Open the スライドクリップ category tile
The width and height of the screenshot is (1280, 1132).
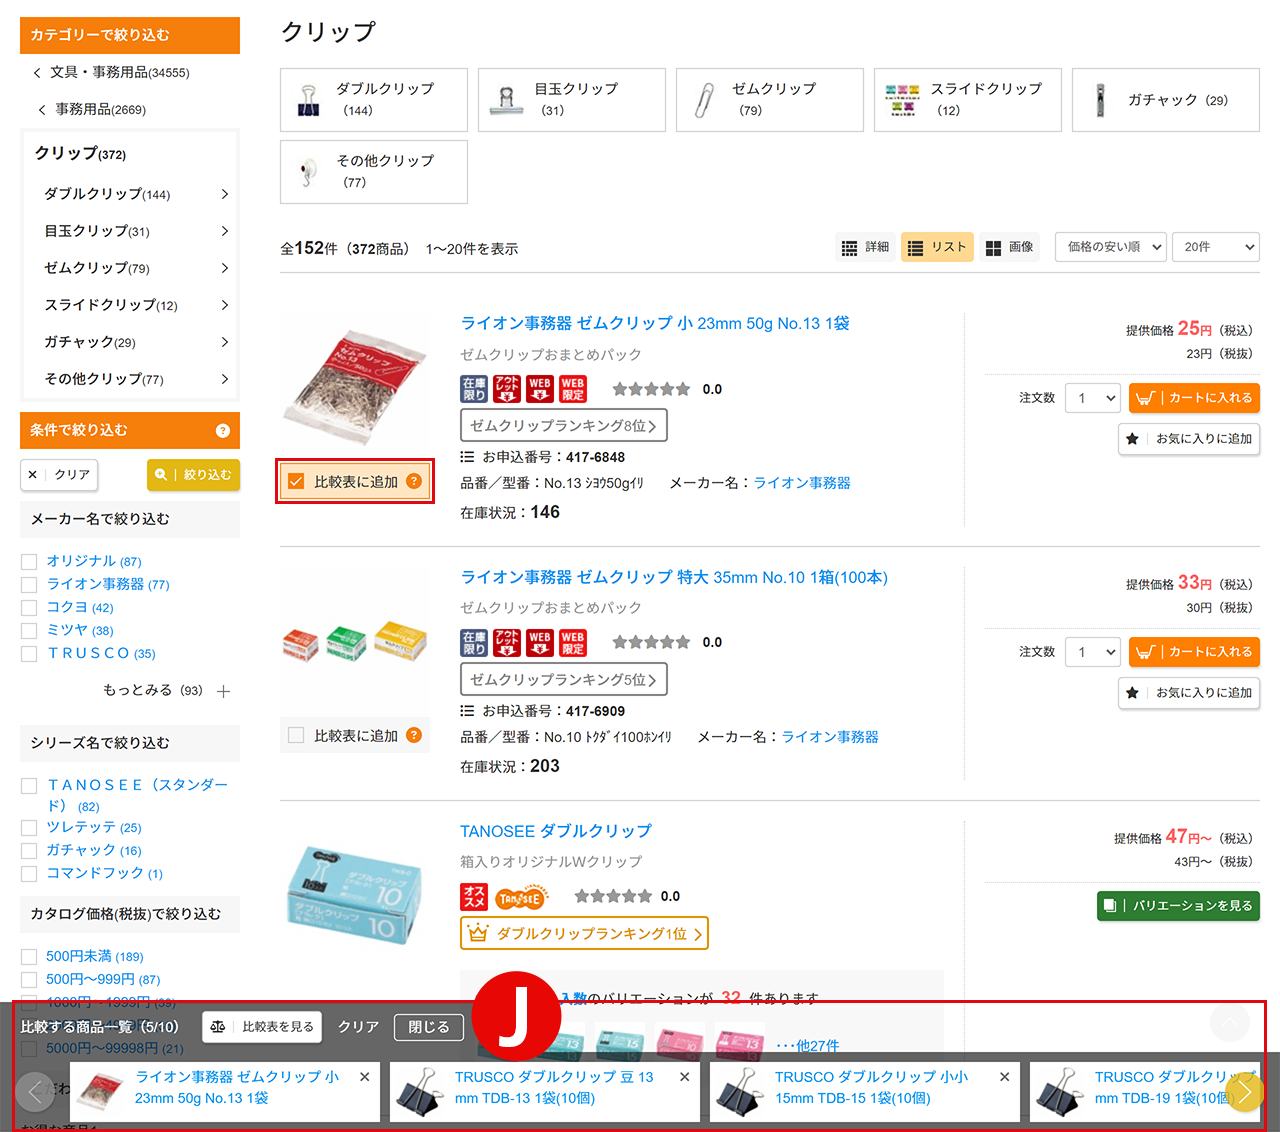tap(968, 100)
